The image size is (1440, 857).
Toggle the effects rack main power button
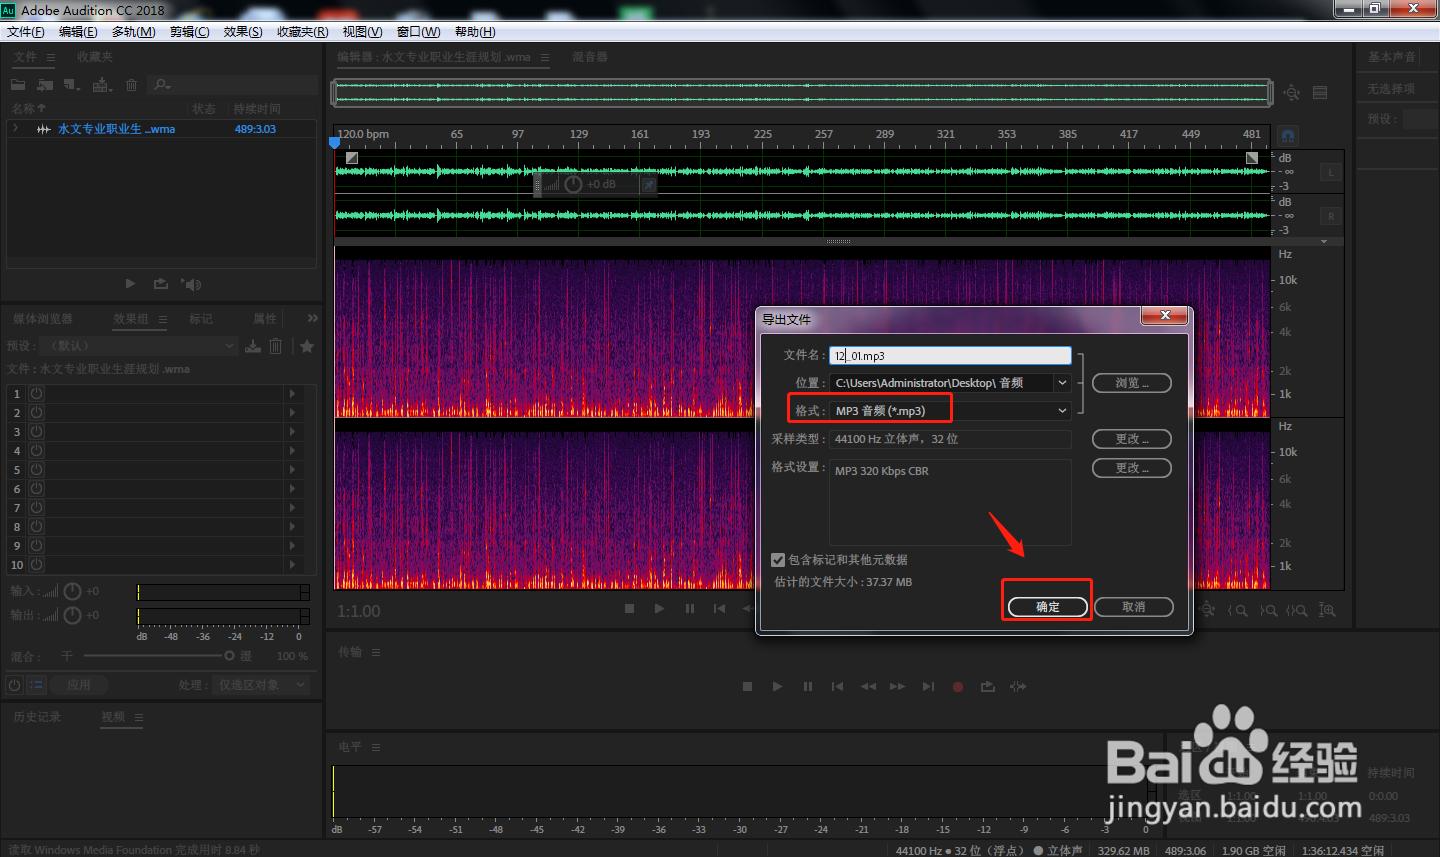point(14,685)
